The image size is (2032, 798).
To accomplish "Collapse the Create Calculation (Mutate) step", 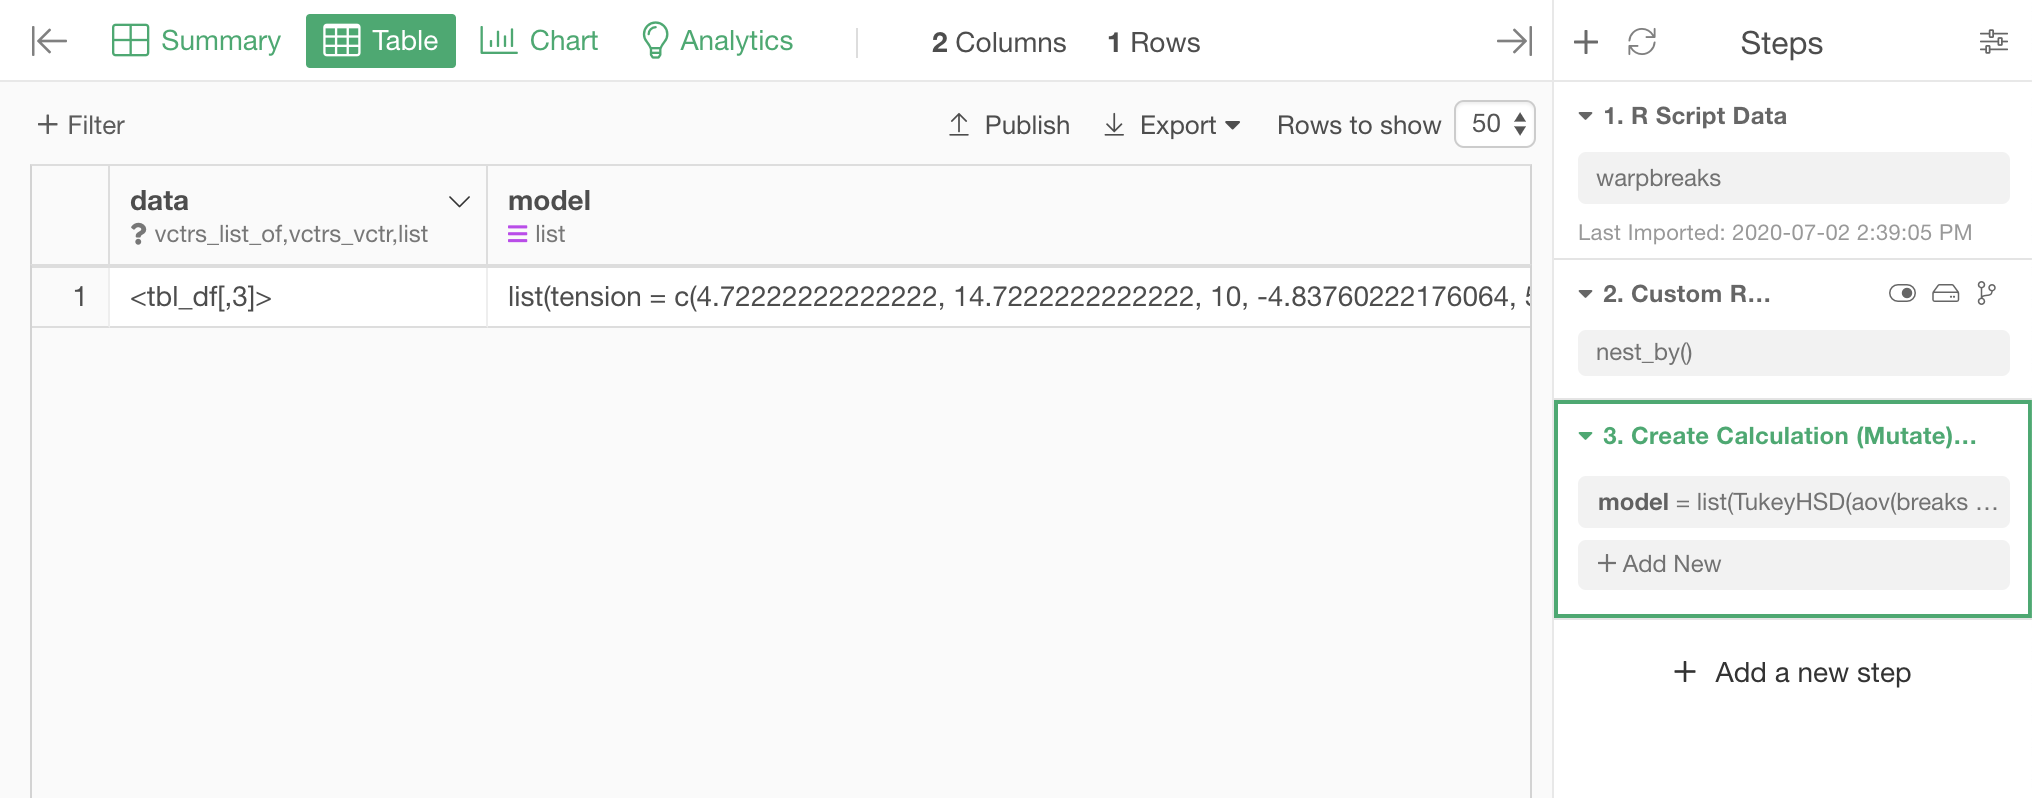I will 1585,436.
